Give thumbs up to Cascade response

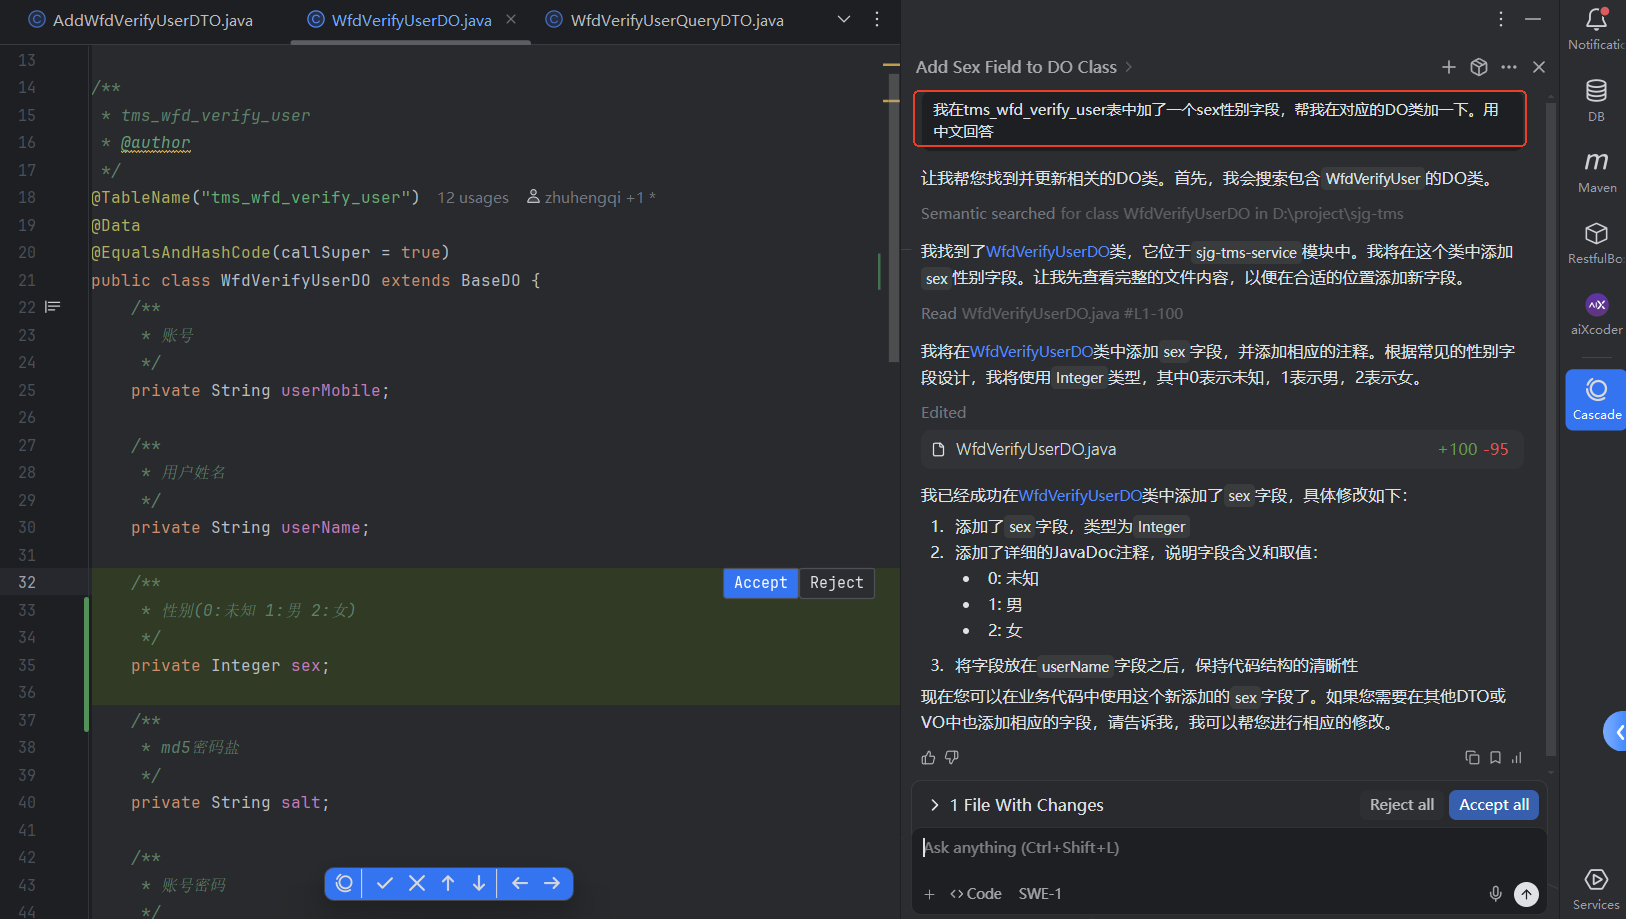(928, 758)
